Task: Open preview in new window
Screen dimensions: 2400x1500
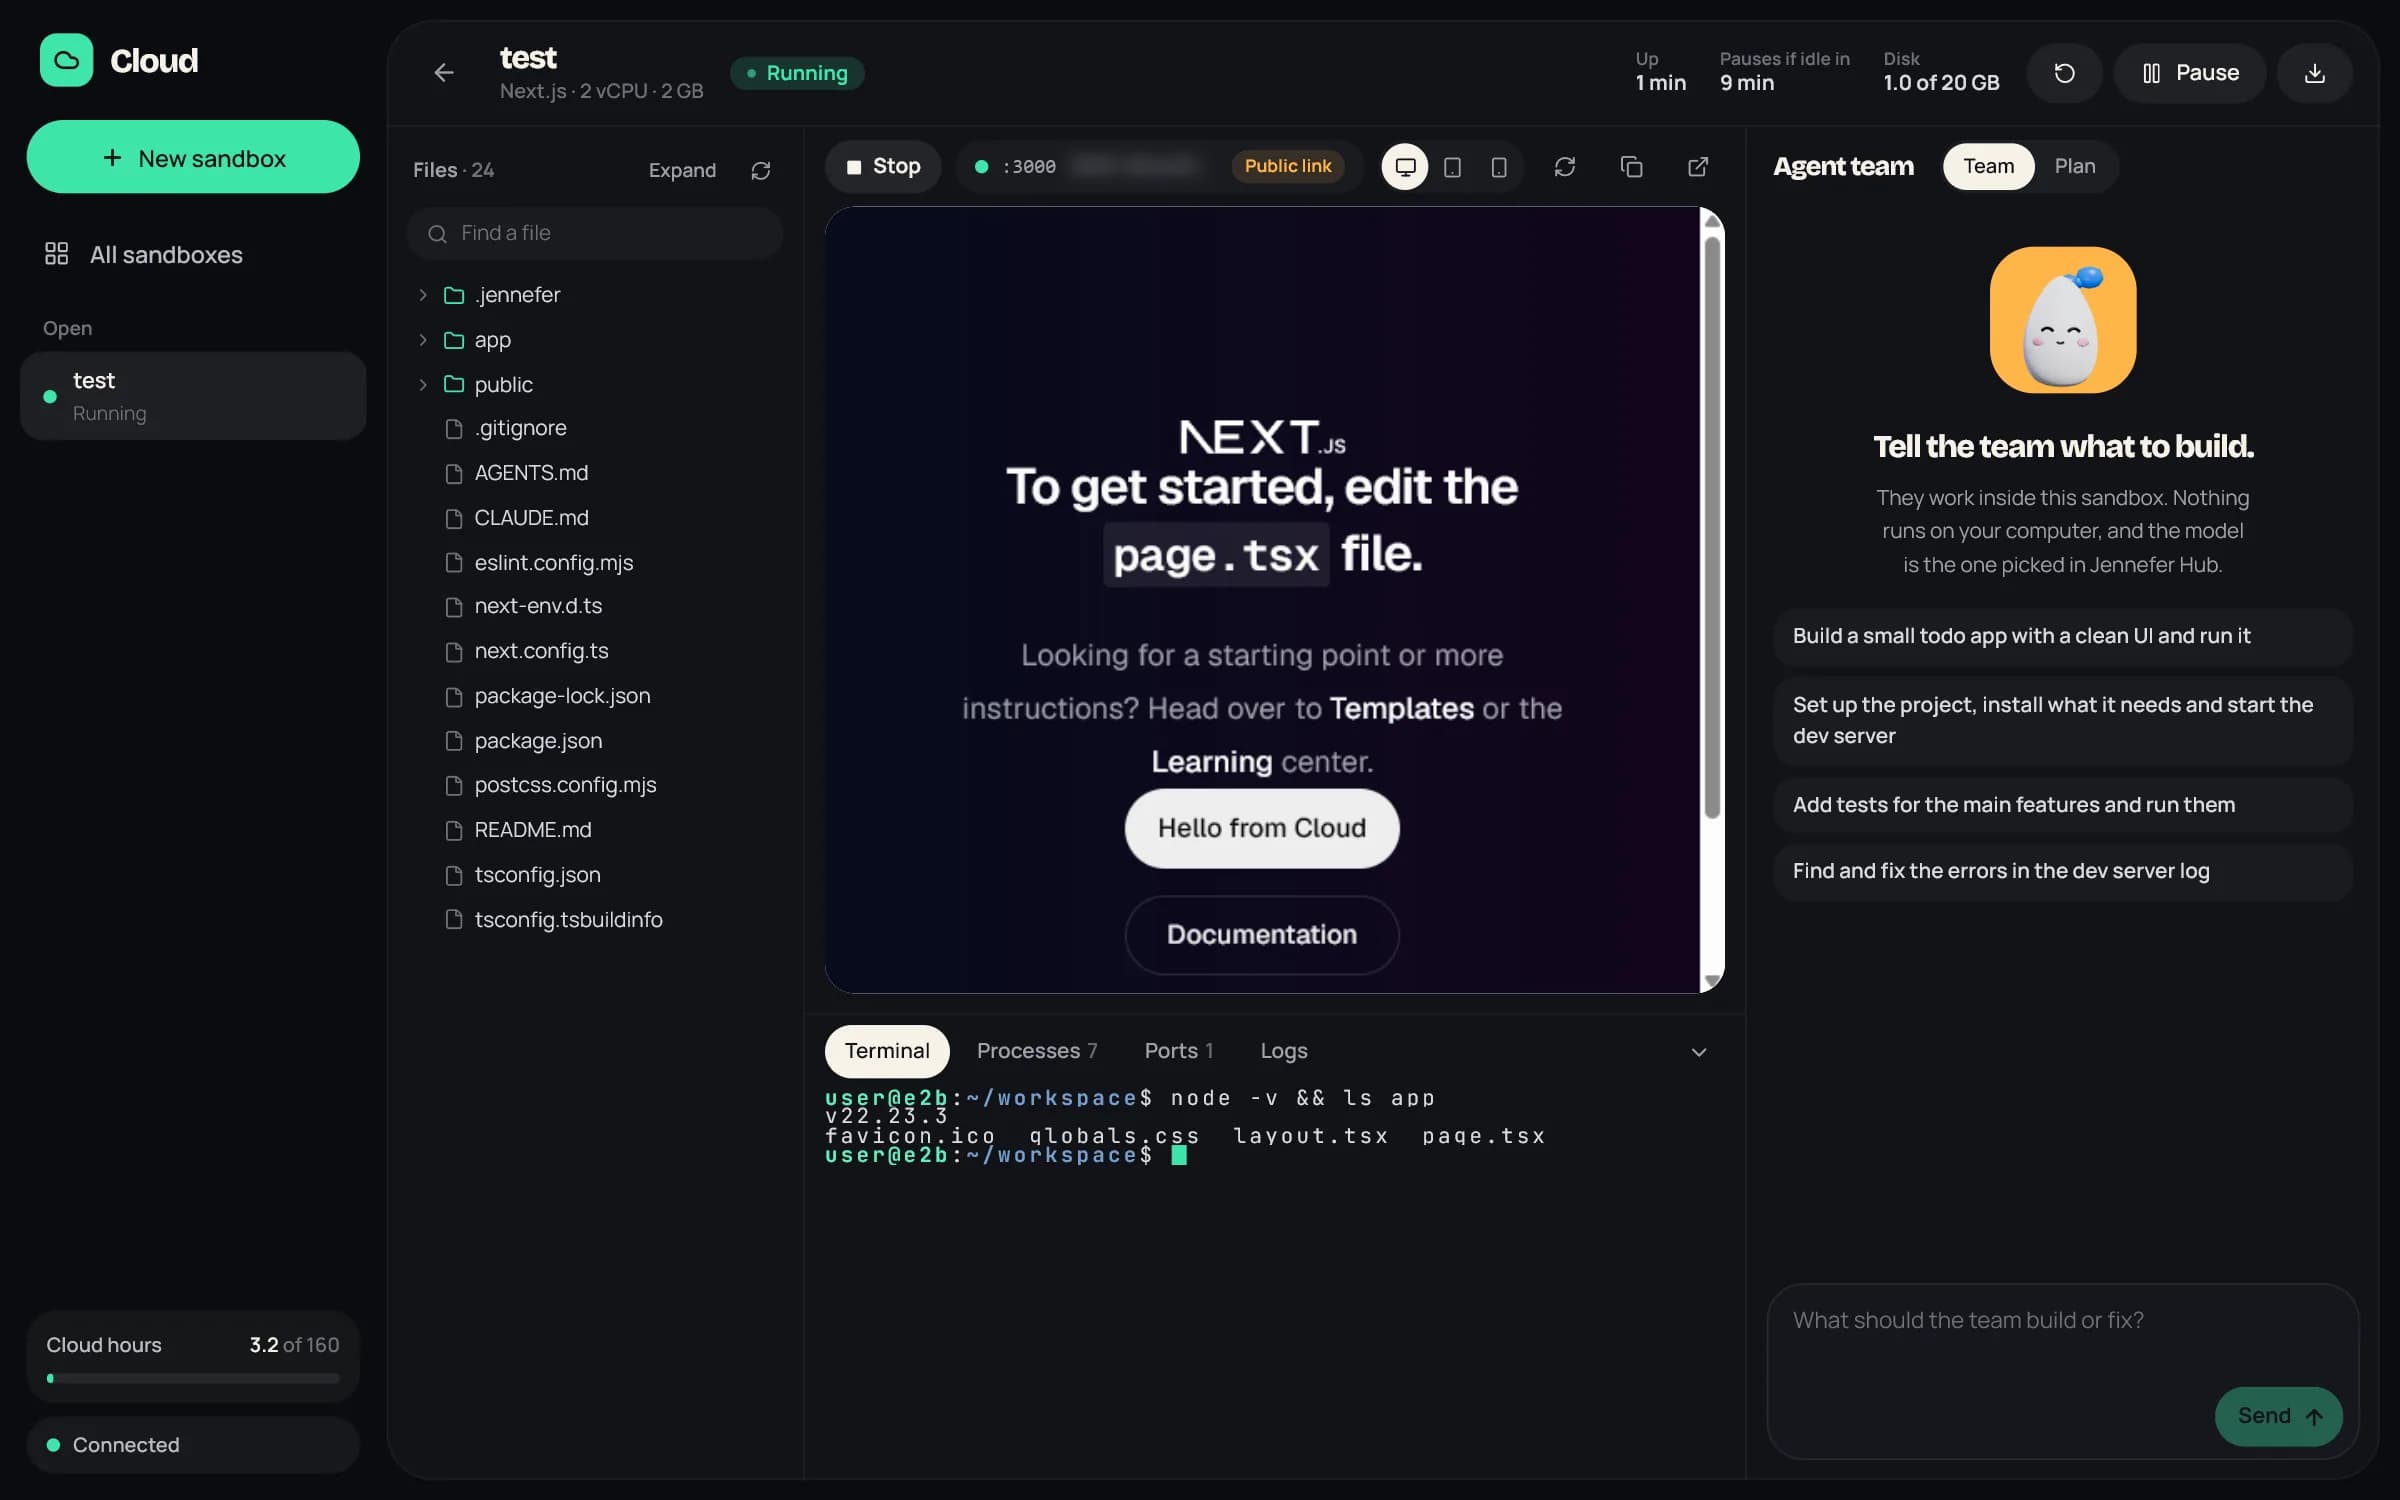Action: click(x=1698, y=166)
